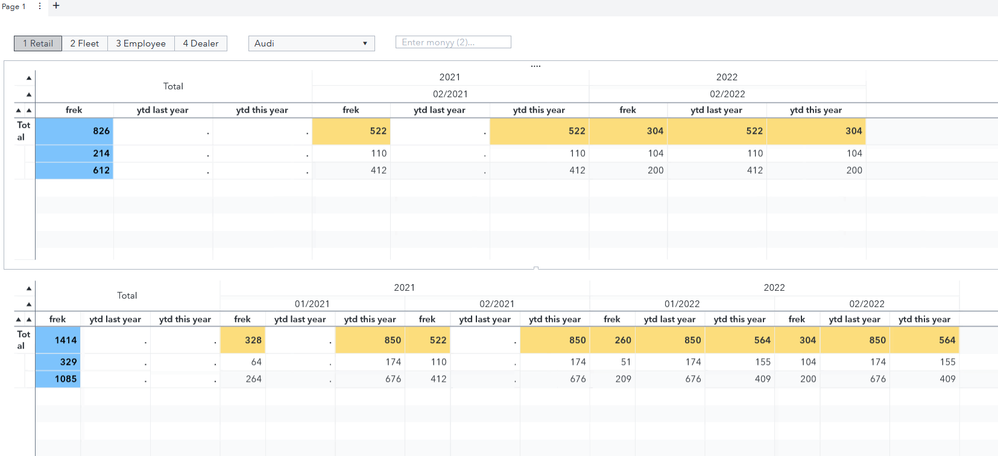Select the 1 Retail button
Screen dimensions: 998x456
tap(38, 43)
